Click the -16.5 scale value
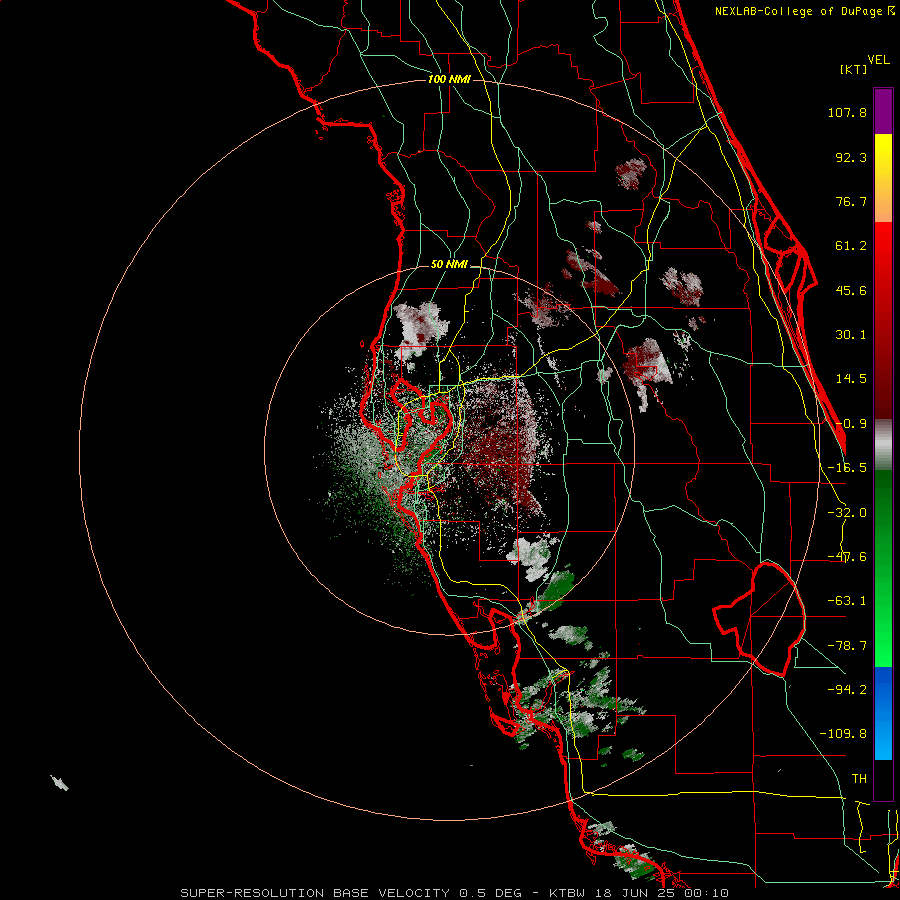The width and height of the screenshot is (900, 900). tap(847, 468)
